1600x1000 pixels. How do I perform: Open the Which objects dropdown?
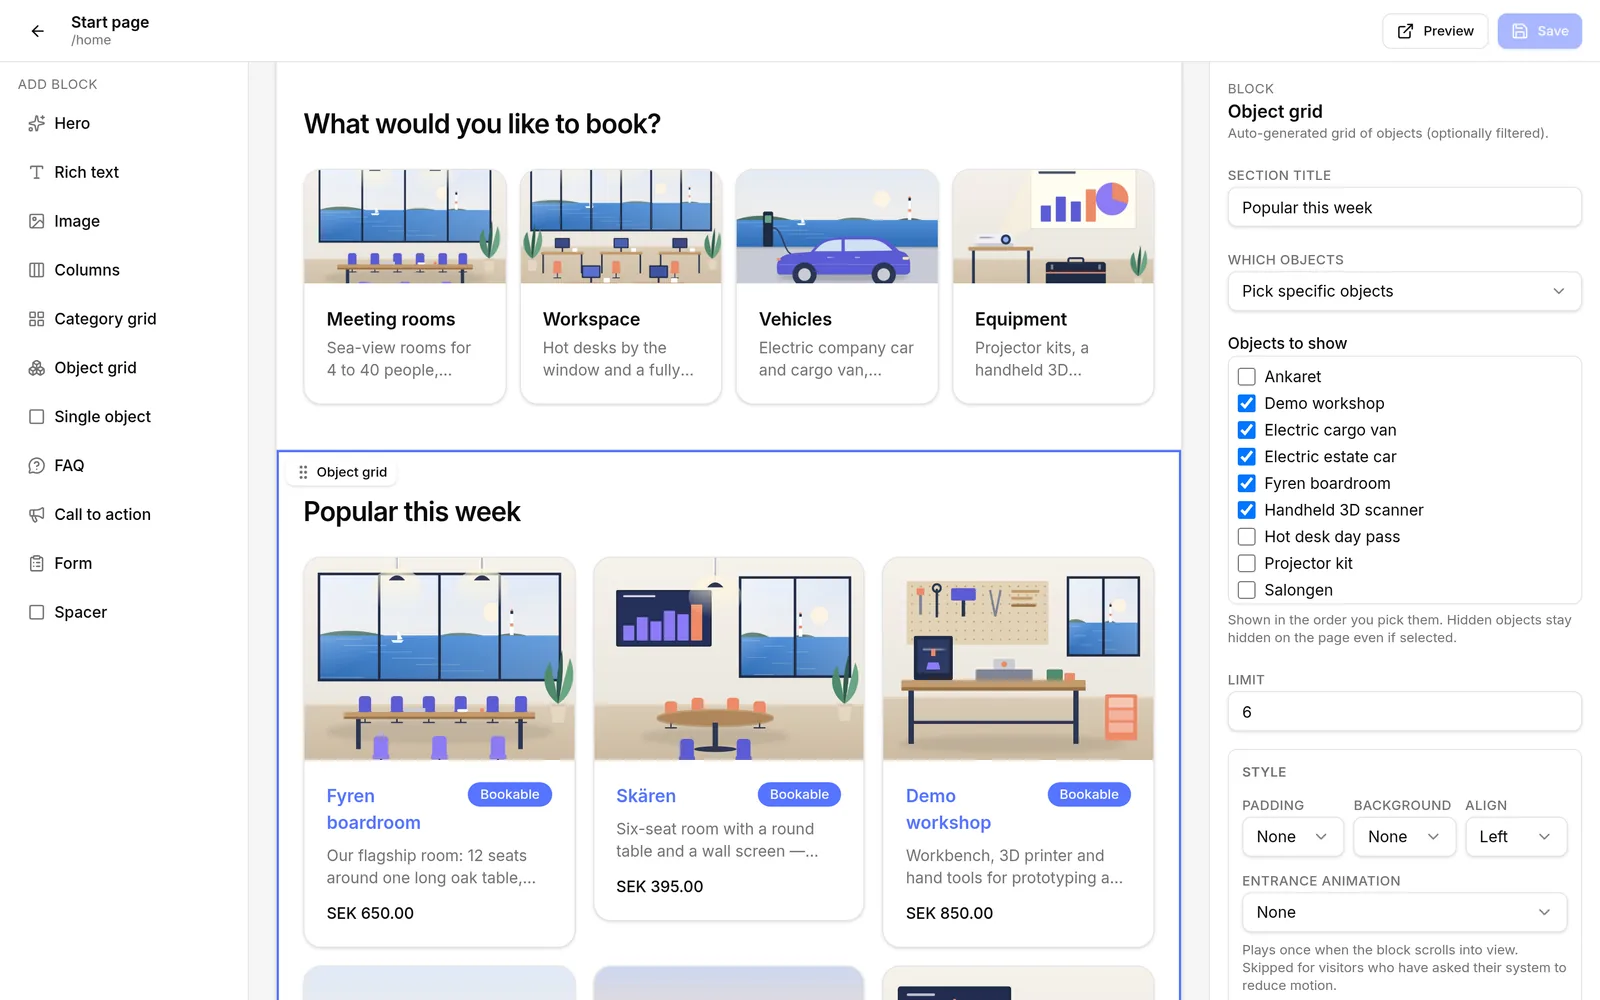(1404, 291)
